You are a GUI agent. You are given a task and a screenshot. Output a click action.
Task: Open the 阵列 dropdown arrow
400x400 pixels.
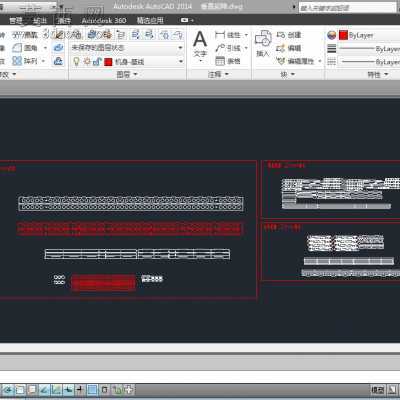coord(44,61)
